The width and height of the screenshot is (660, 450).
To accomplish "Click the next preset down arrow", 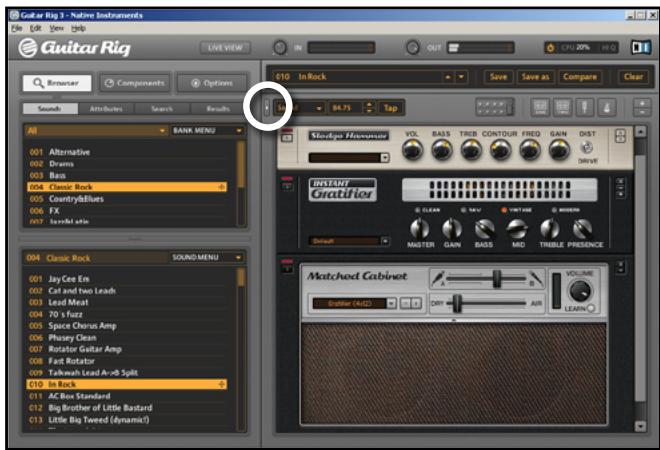I will pyautogui.click(x=462, y=77).
